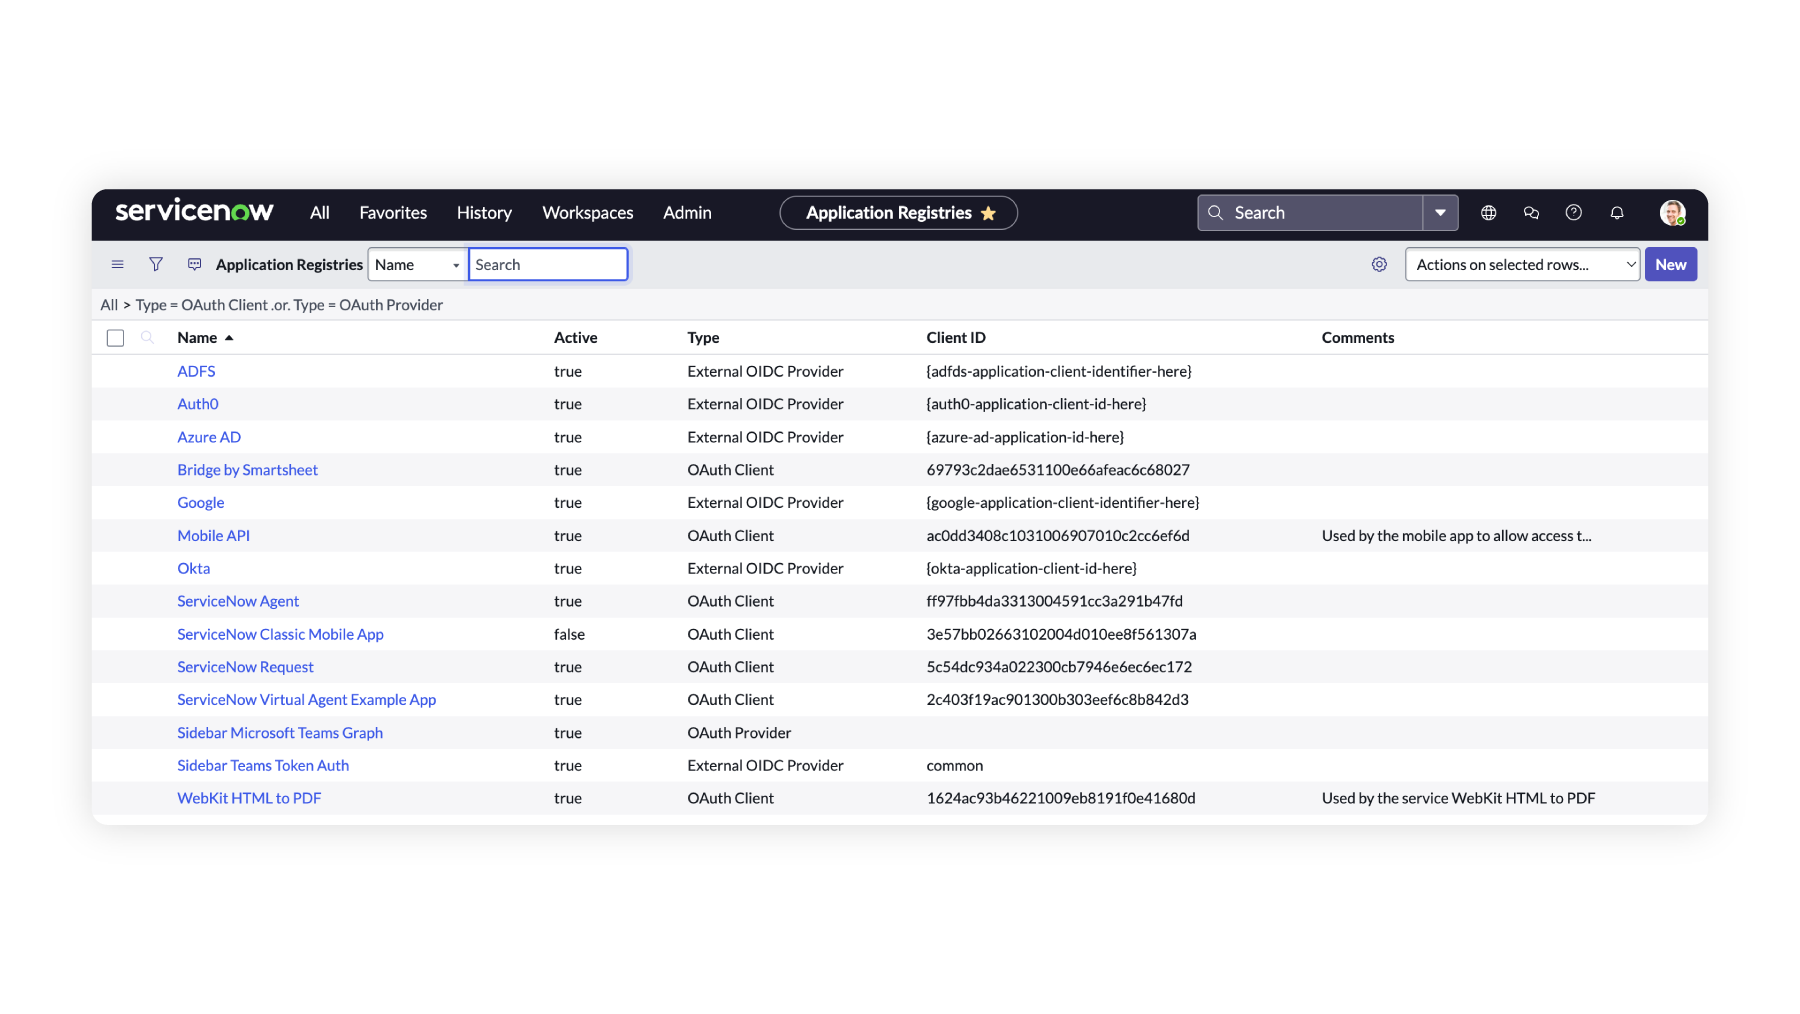Open the chat conversations icon
The height and width of the screenshot is (1014, 1800).
pyautogui.click(x=1531, y=213)
